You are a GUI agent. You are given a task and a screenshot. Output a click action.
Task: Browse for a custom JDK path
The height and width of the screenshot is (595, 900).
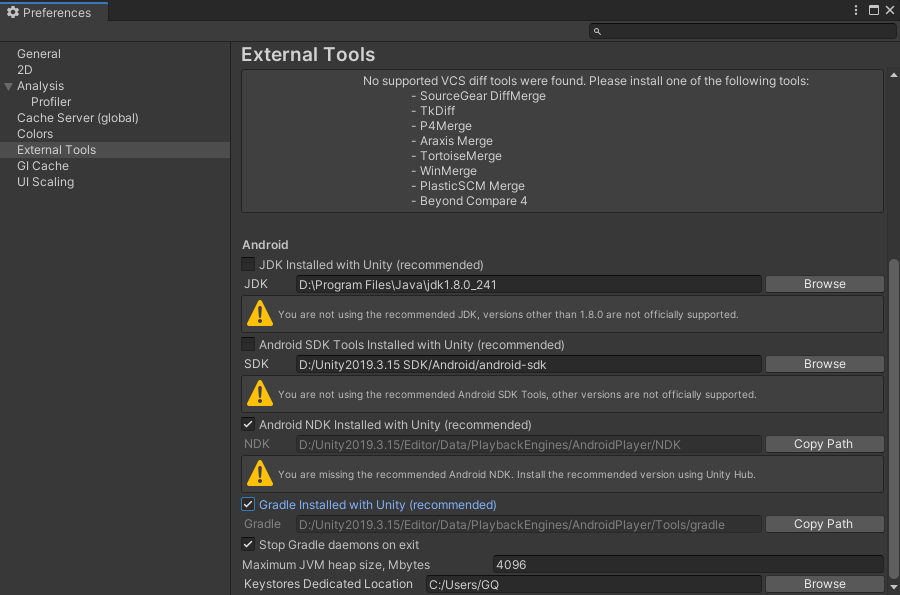click(823, 283)
